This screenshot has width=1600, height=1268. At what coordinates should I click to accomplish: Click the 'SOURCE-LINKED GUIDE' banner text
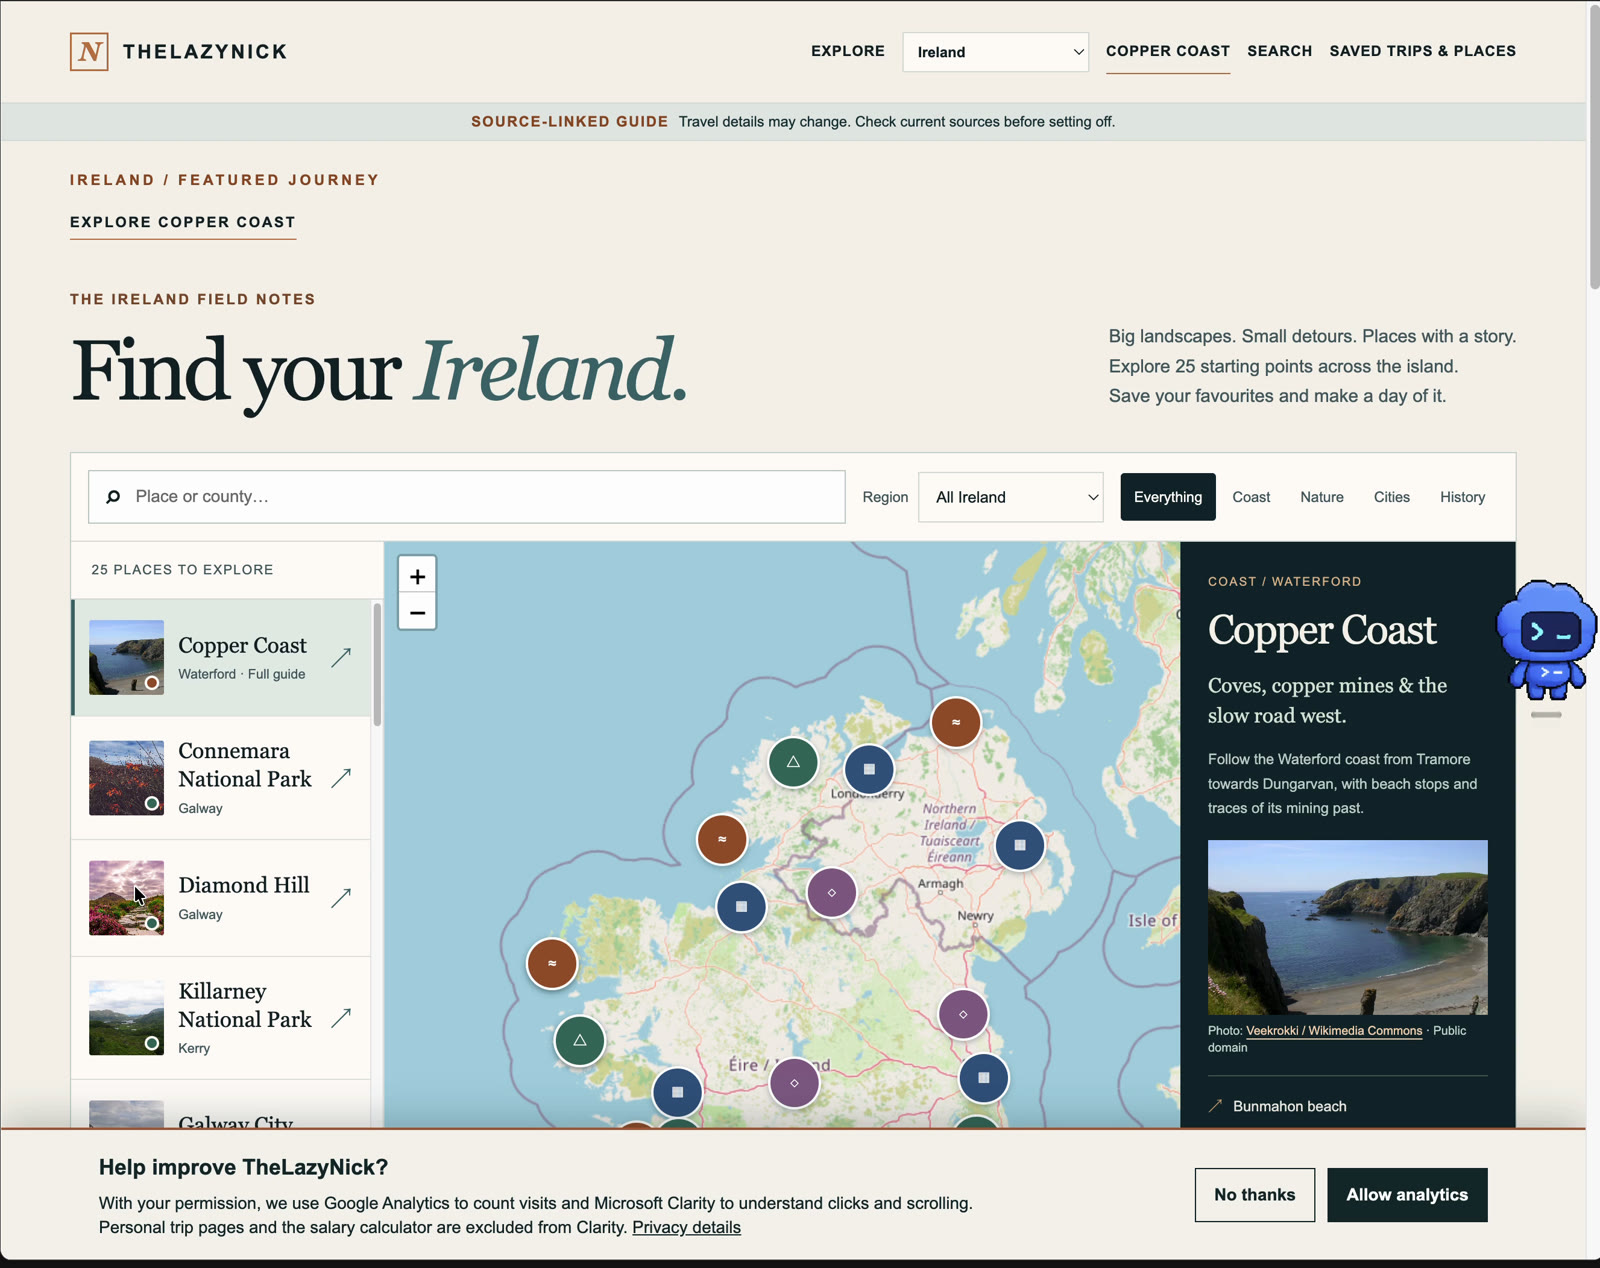tap(569, 122)
